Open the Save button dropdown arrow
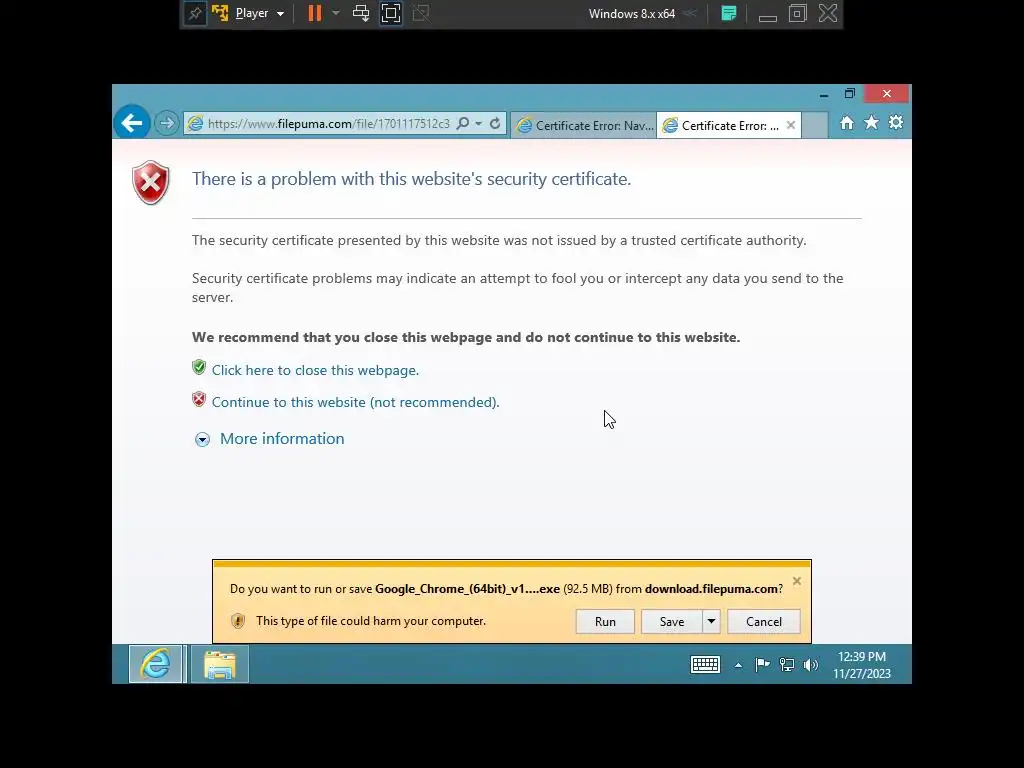This screenshot has height=768, width=1024. (x=711, y=622)
